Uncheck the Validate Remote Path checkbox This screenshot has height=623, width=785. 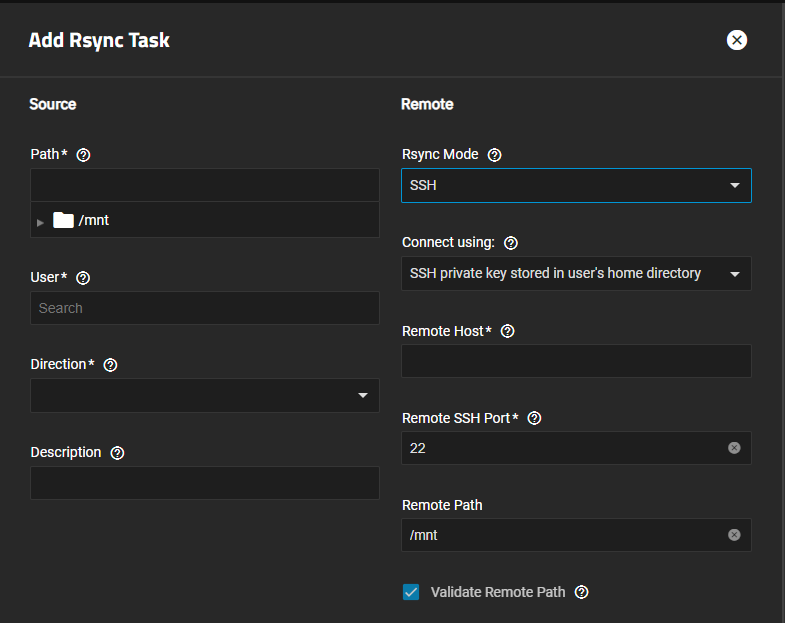(411, 592)
